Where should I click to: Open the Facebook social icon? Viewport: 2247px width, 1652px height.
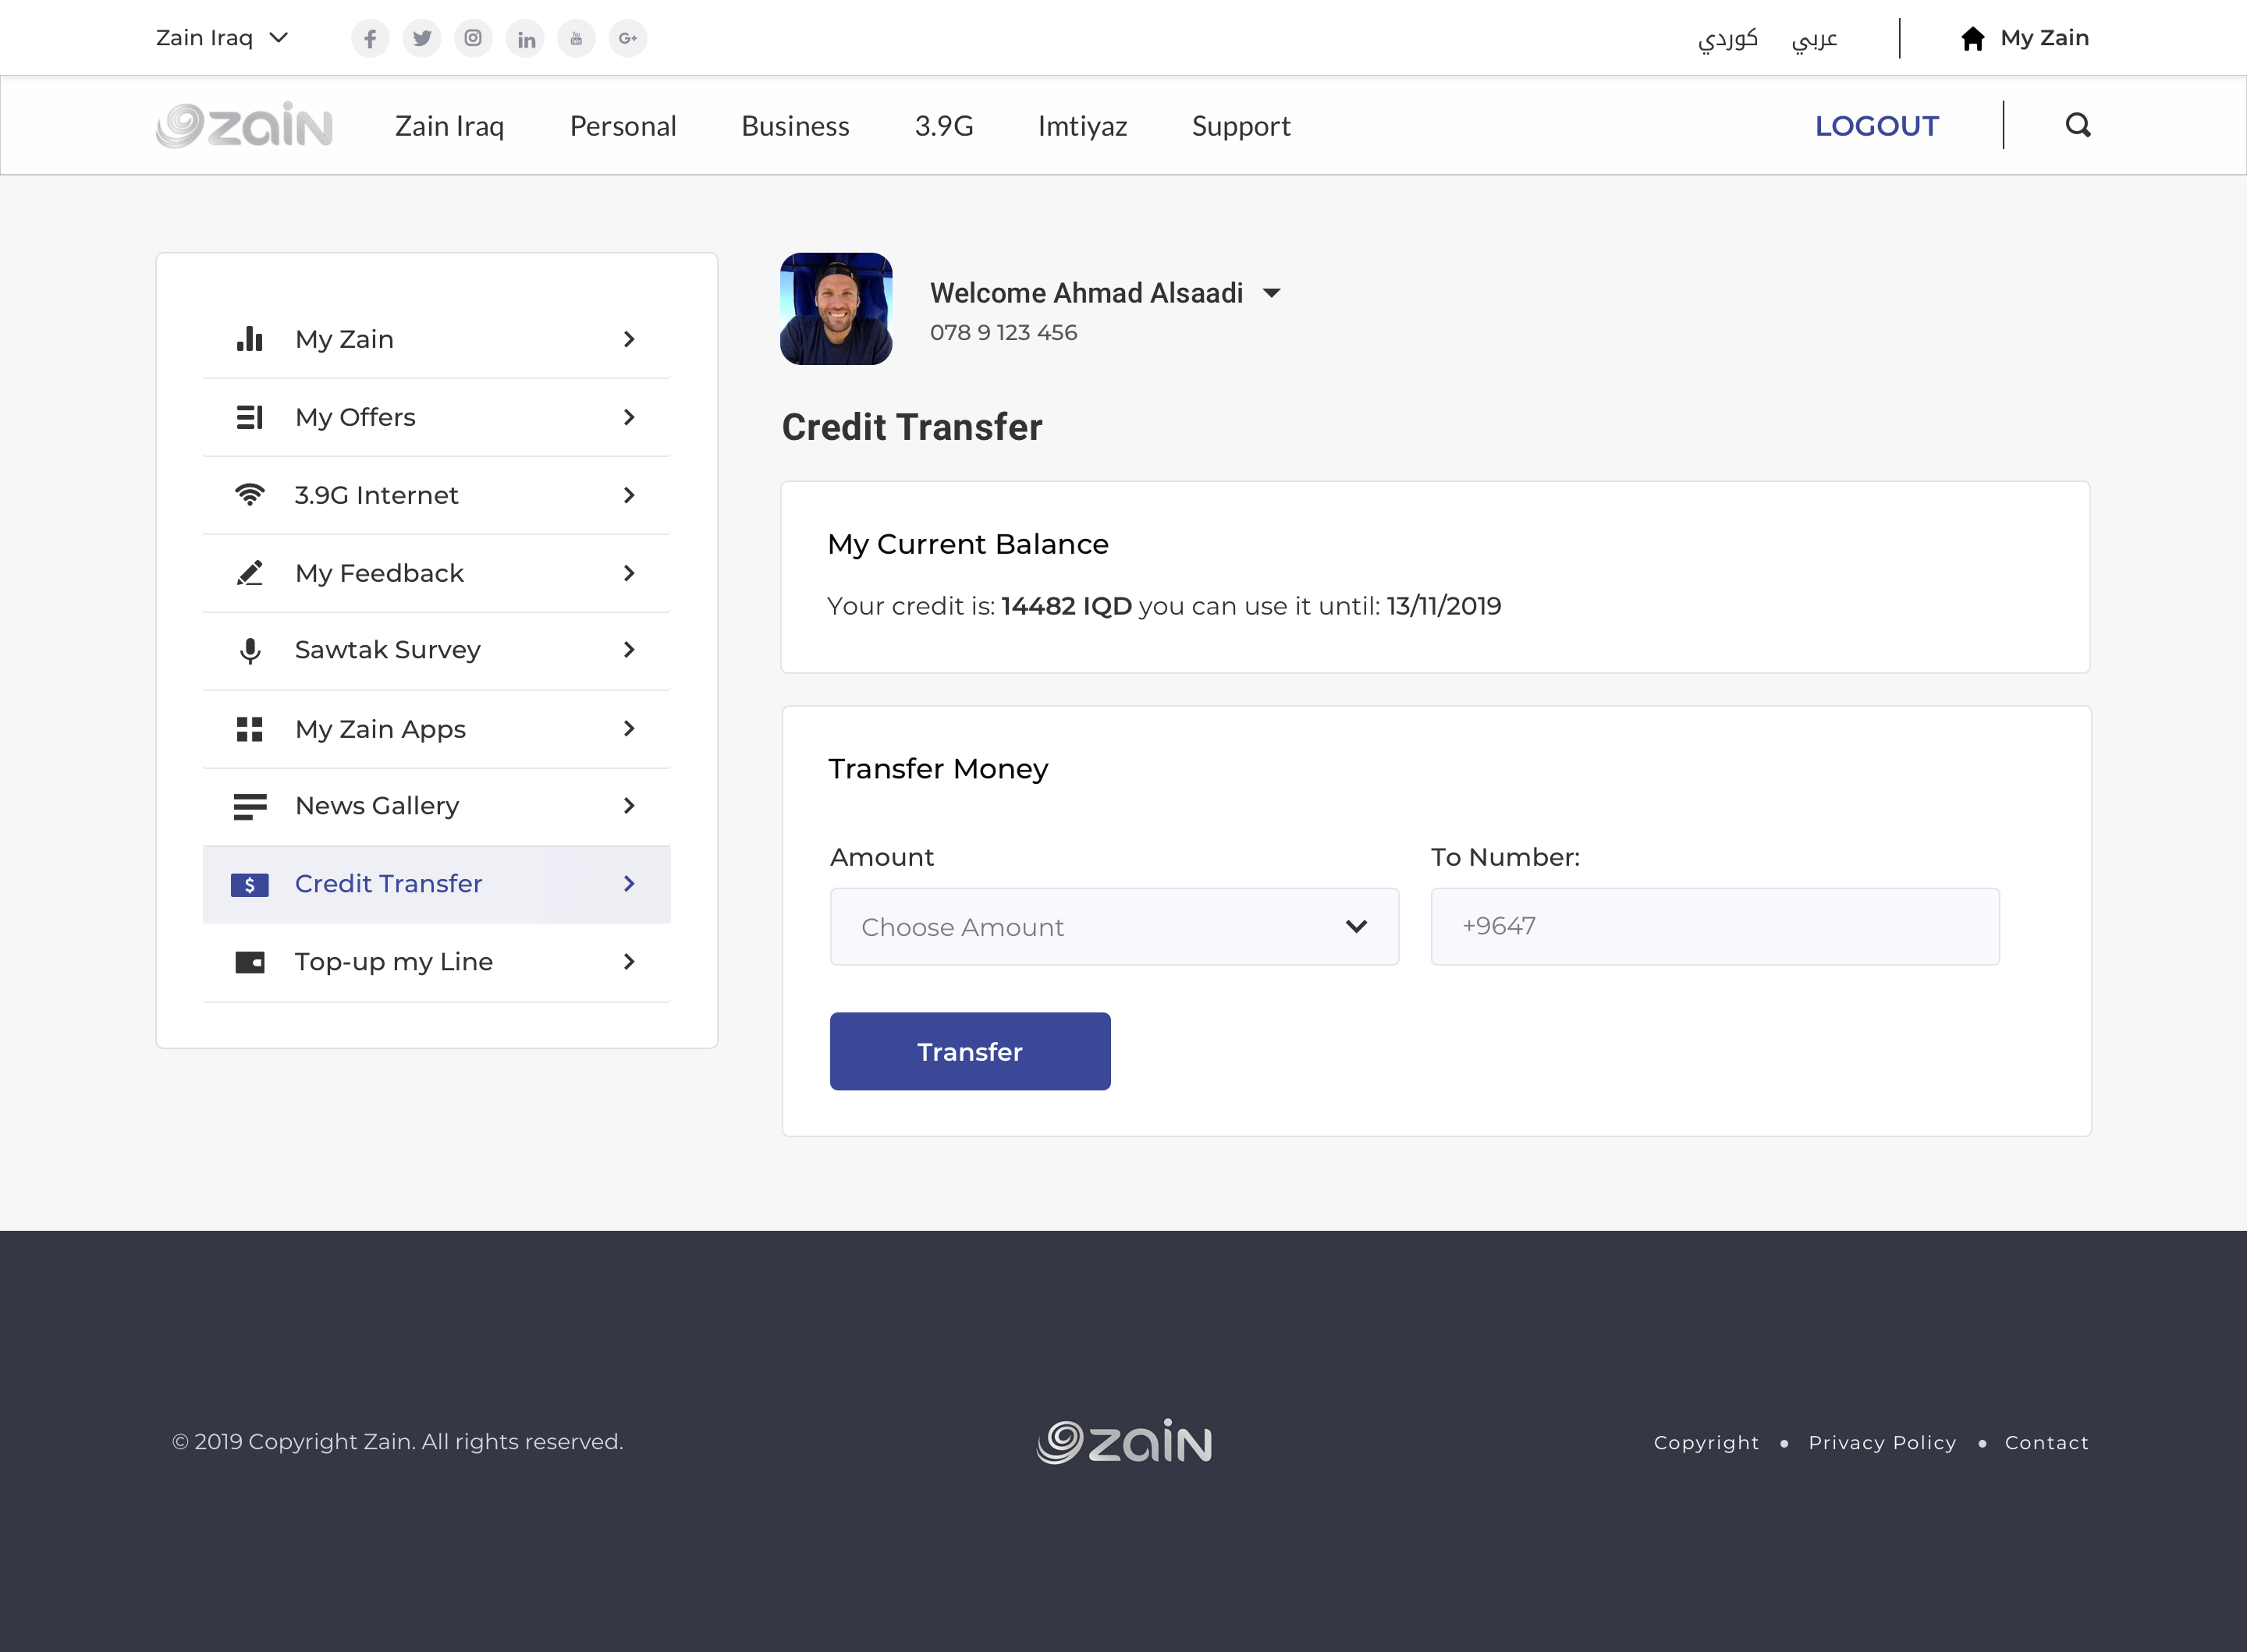pos(370,38)
